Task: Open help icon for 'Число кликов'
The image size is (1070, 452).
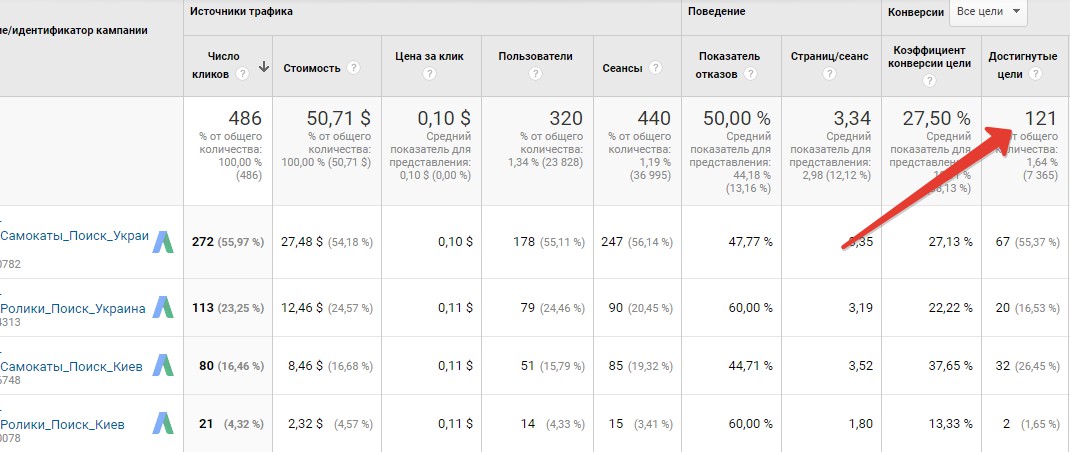Action: 242,74
